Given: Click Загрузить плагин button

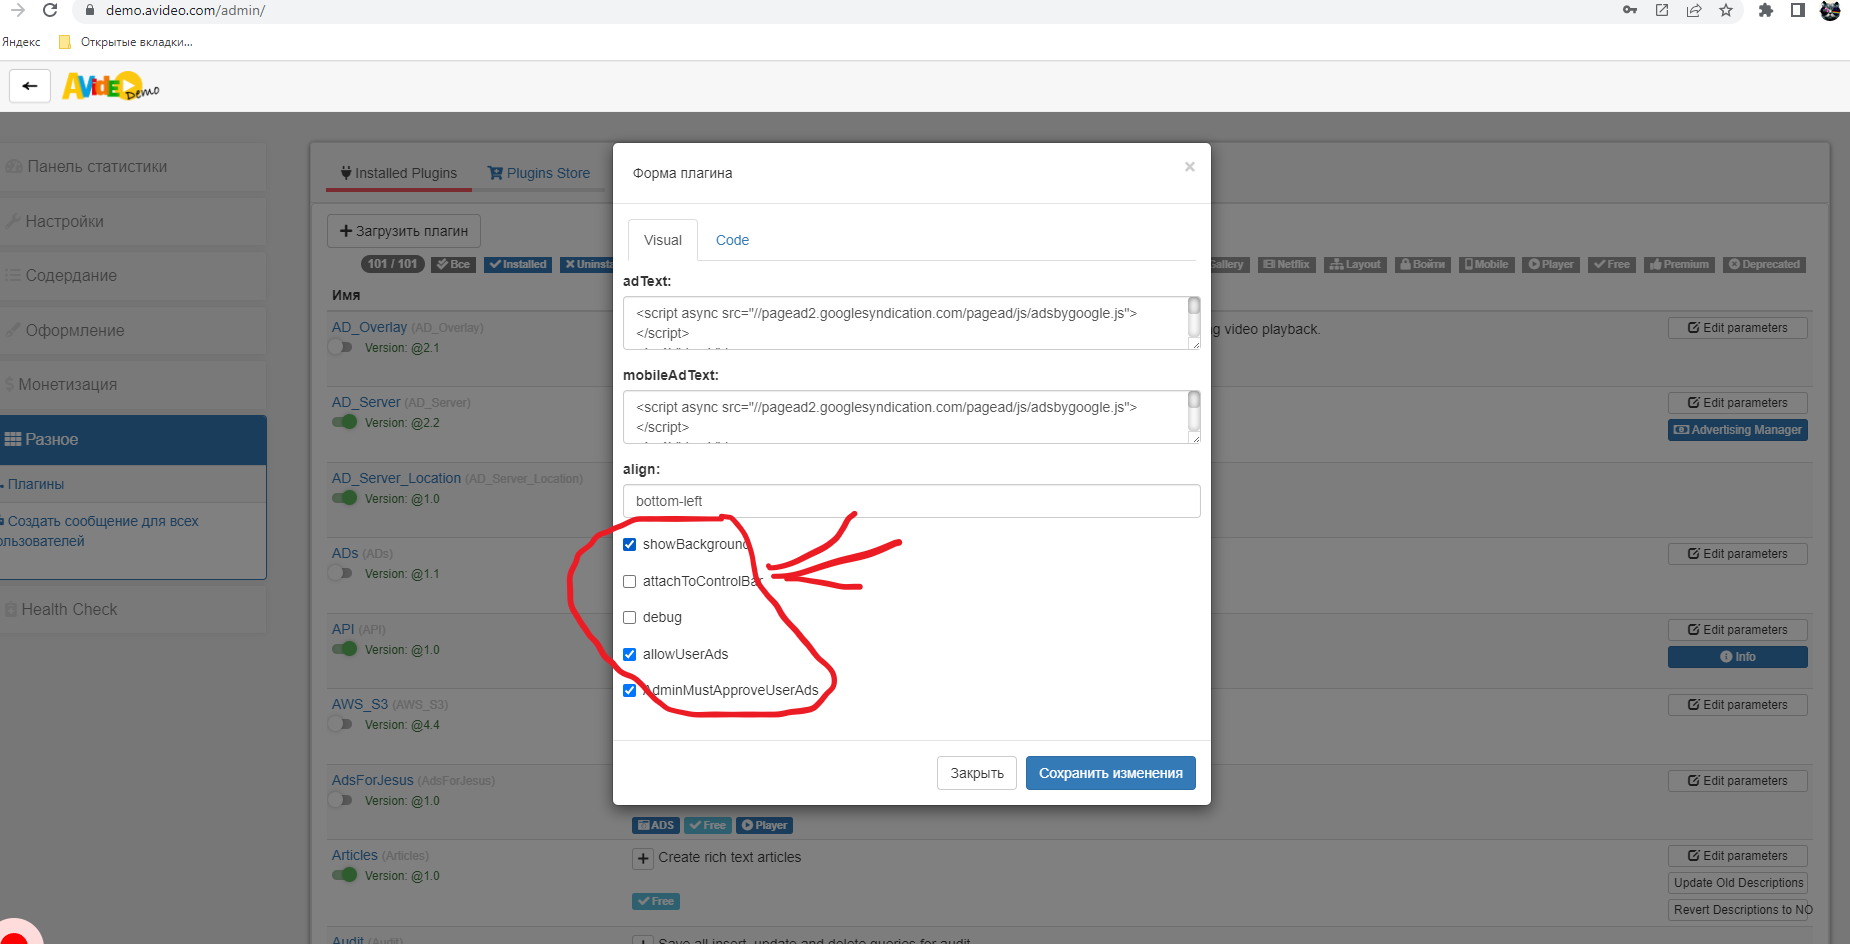Looking at the screenshot, I should 404,231.
